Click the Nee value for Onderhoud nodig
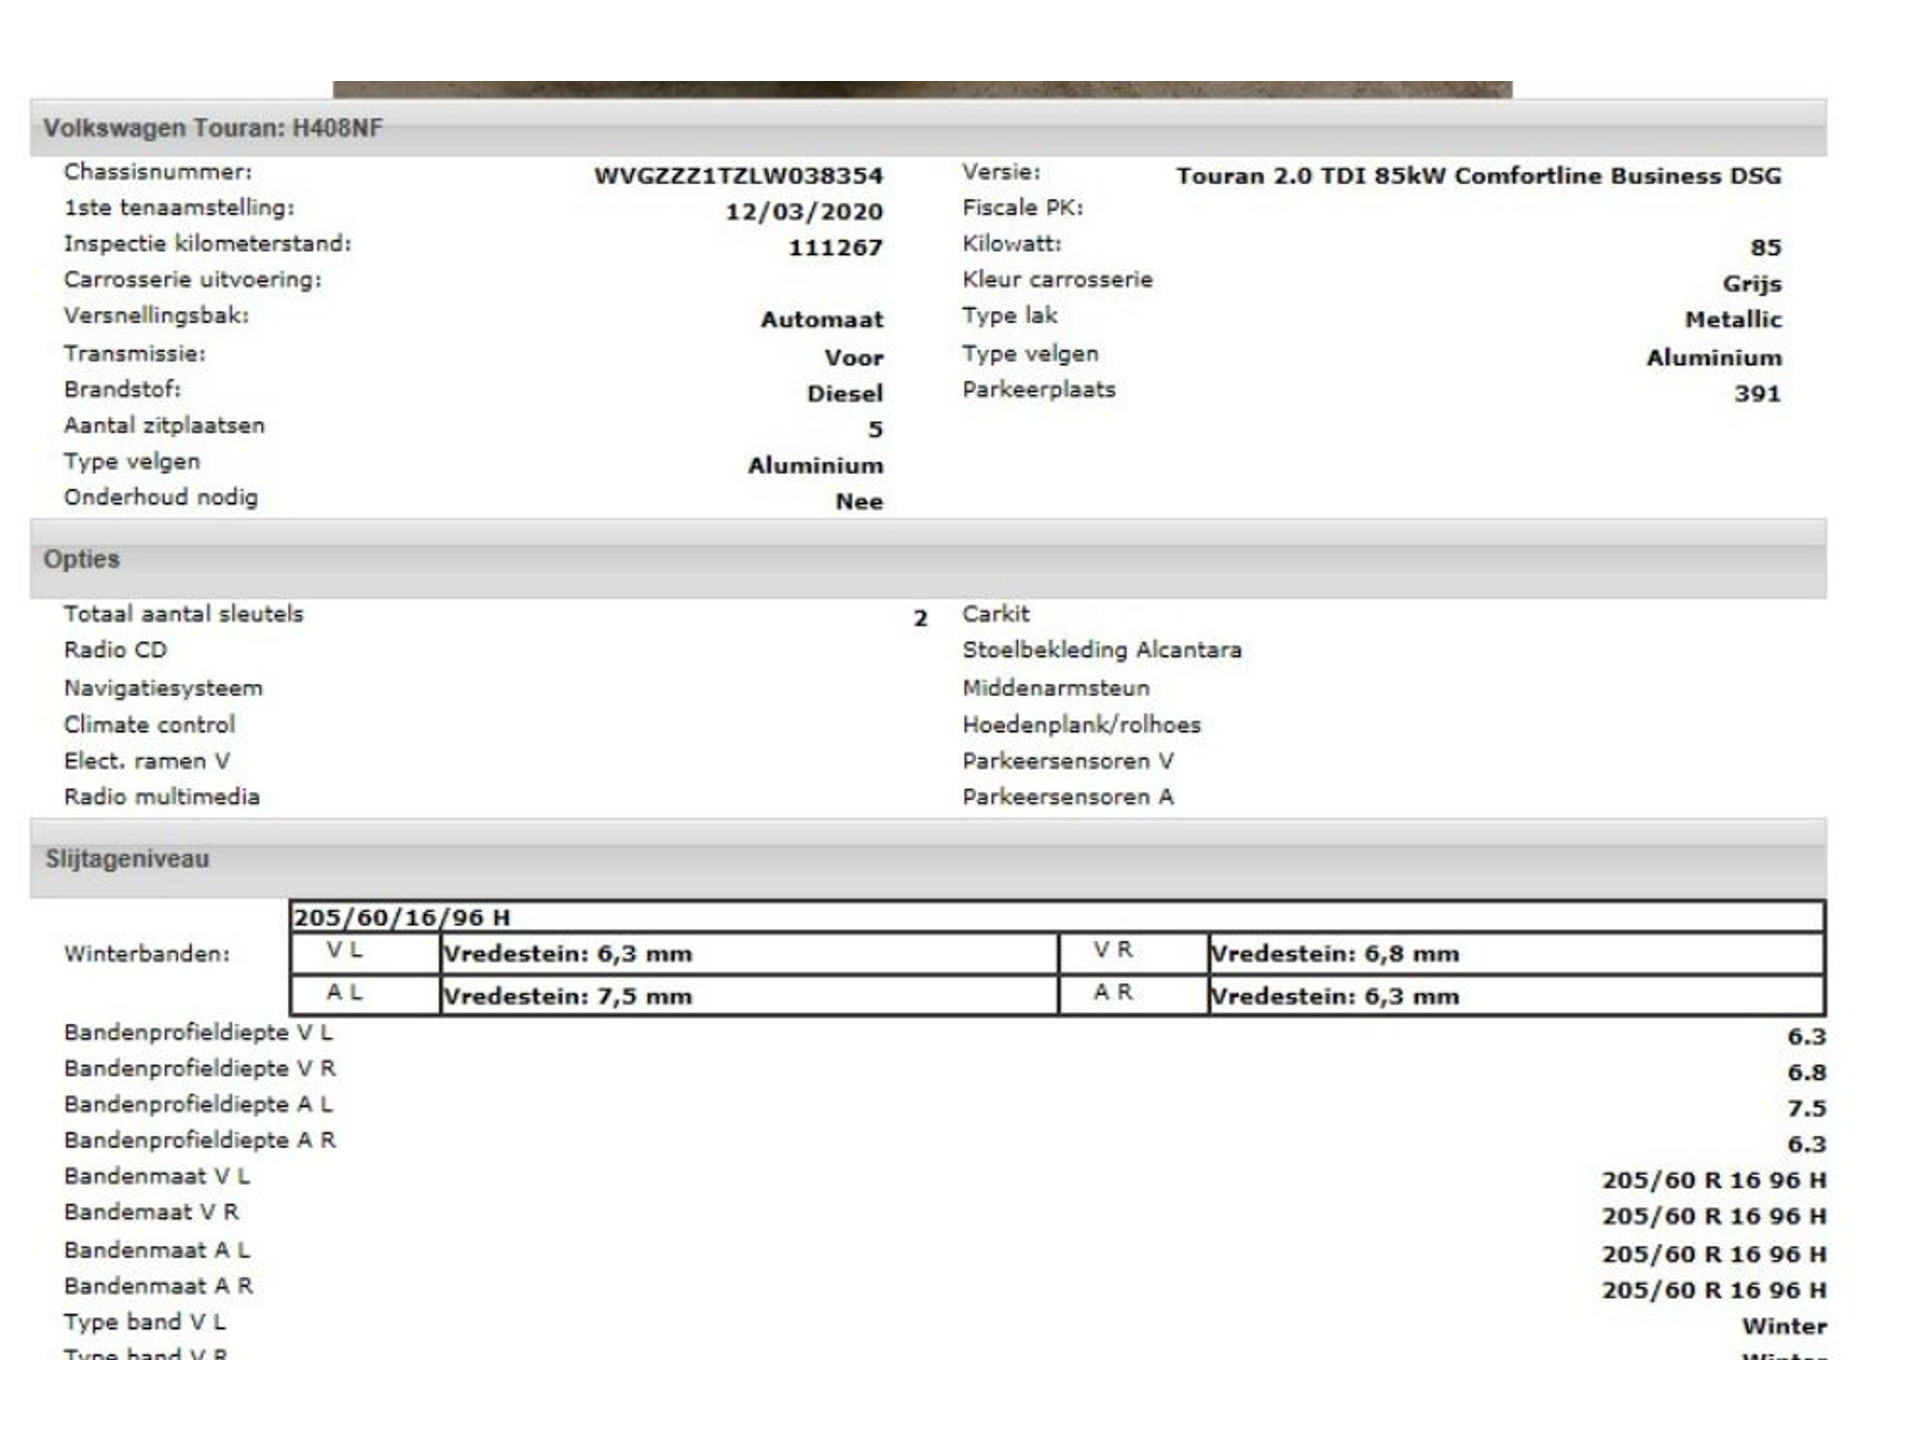Viewport: 1920px width, 1440px height. pos(859,502)
